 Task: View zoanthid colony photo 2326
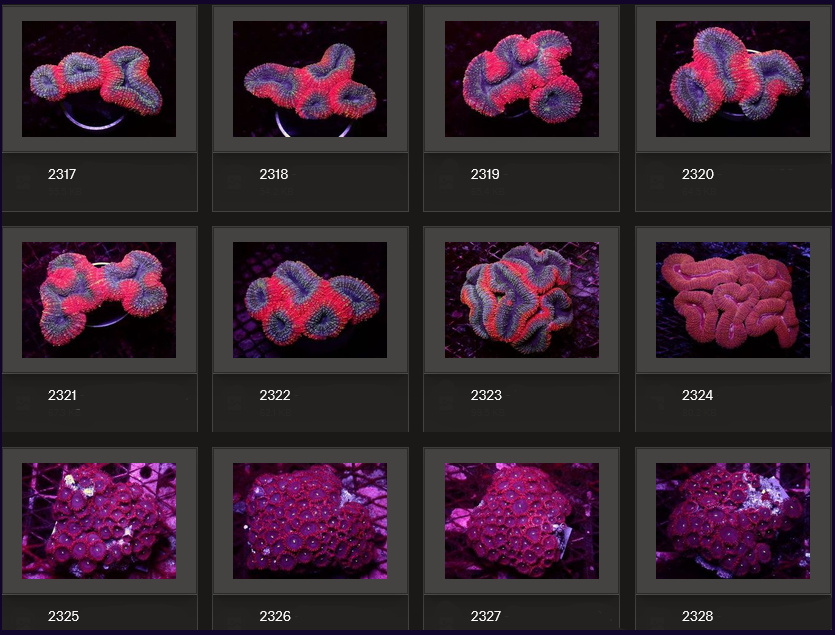[x=310, y=521]
